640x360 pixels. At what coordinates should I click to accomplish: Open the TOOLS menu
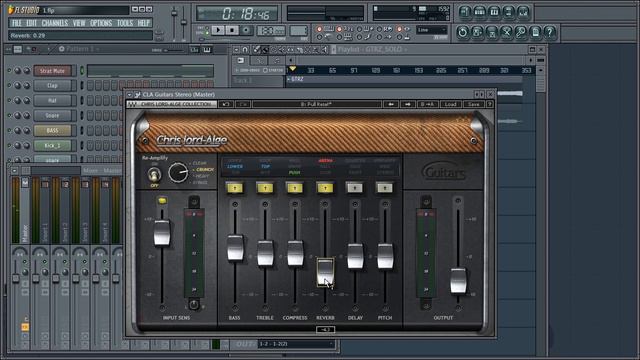pos(125,23)
